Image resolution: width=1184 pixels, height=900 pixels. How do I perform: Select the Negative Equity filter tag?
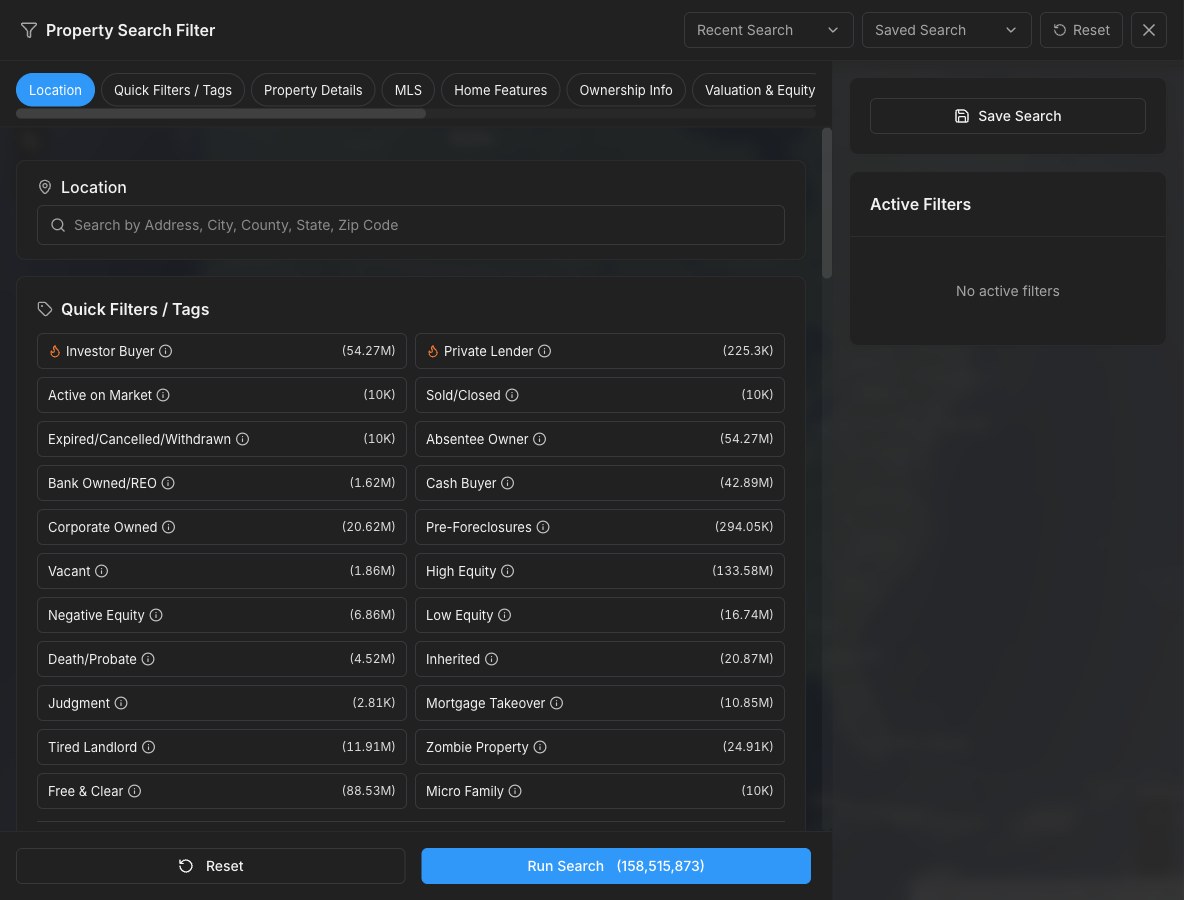point(222,615)
